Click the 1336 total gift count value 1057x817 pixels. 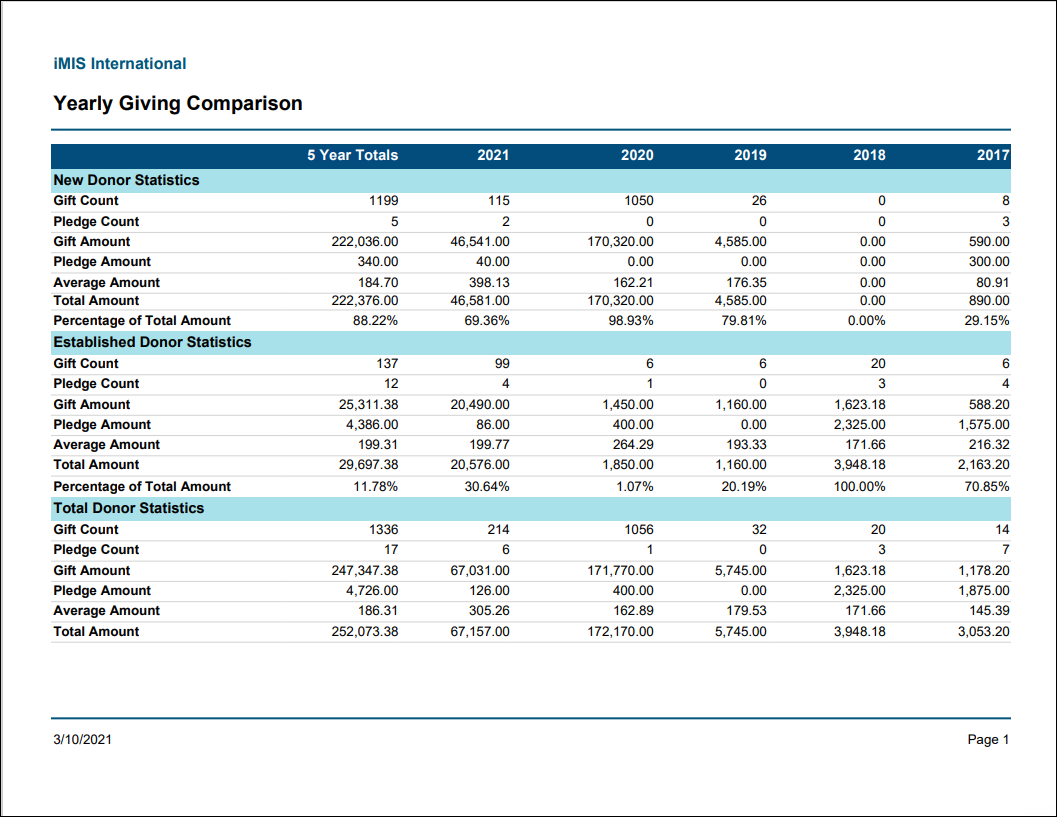[384, 529]
